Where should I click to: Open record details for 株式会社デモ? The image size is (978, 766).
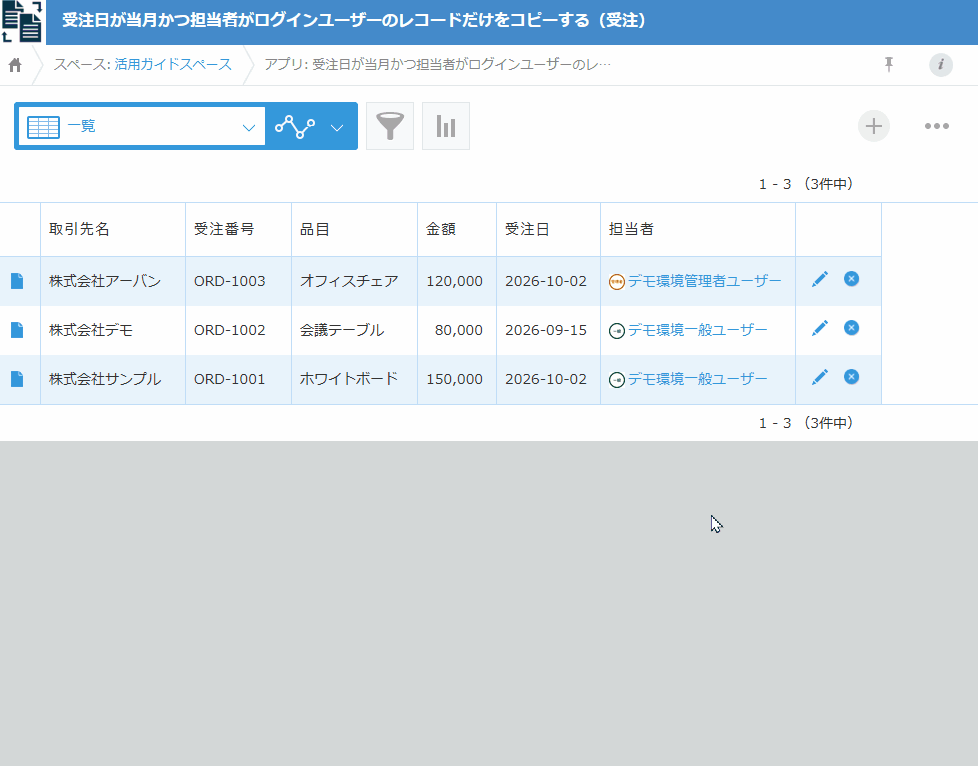pyautogui.click(x=17, y=330)
